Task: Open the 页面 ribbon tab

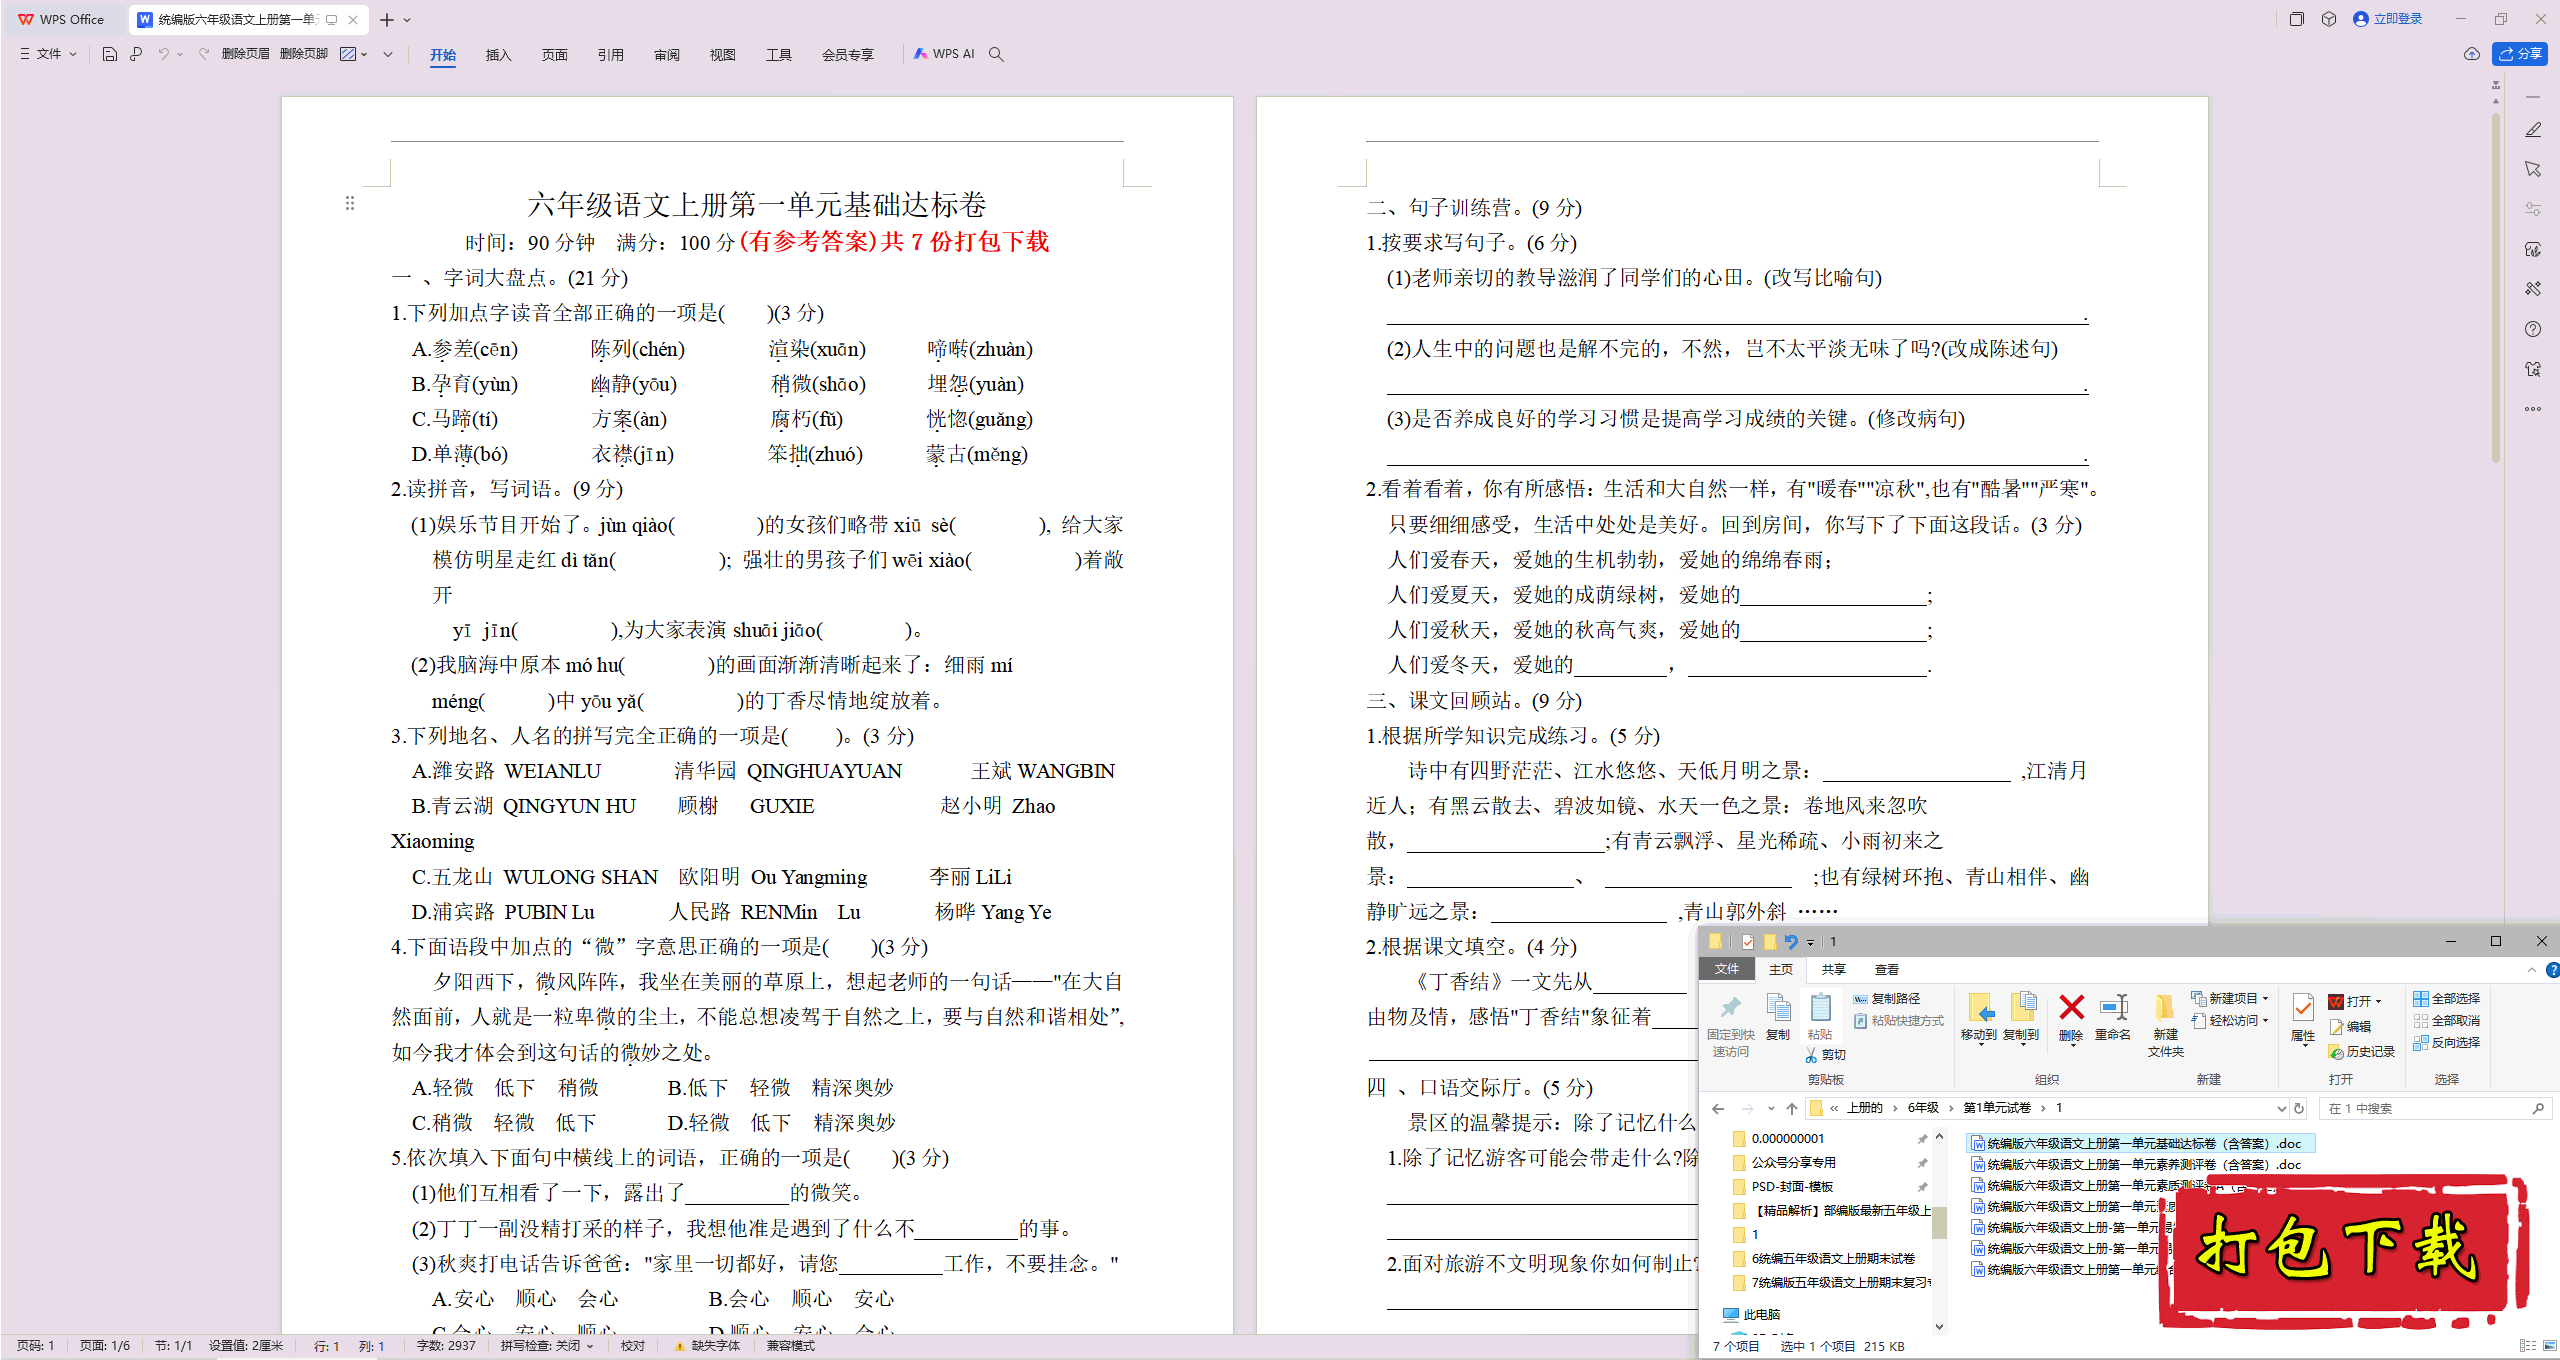Action: tap(554, 55)
